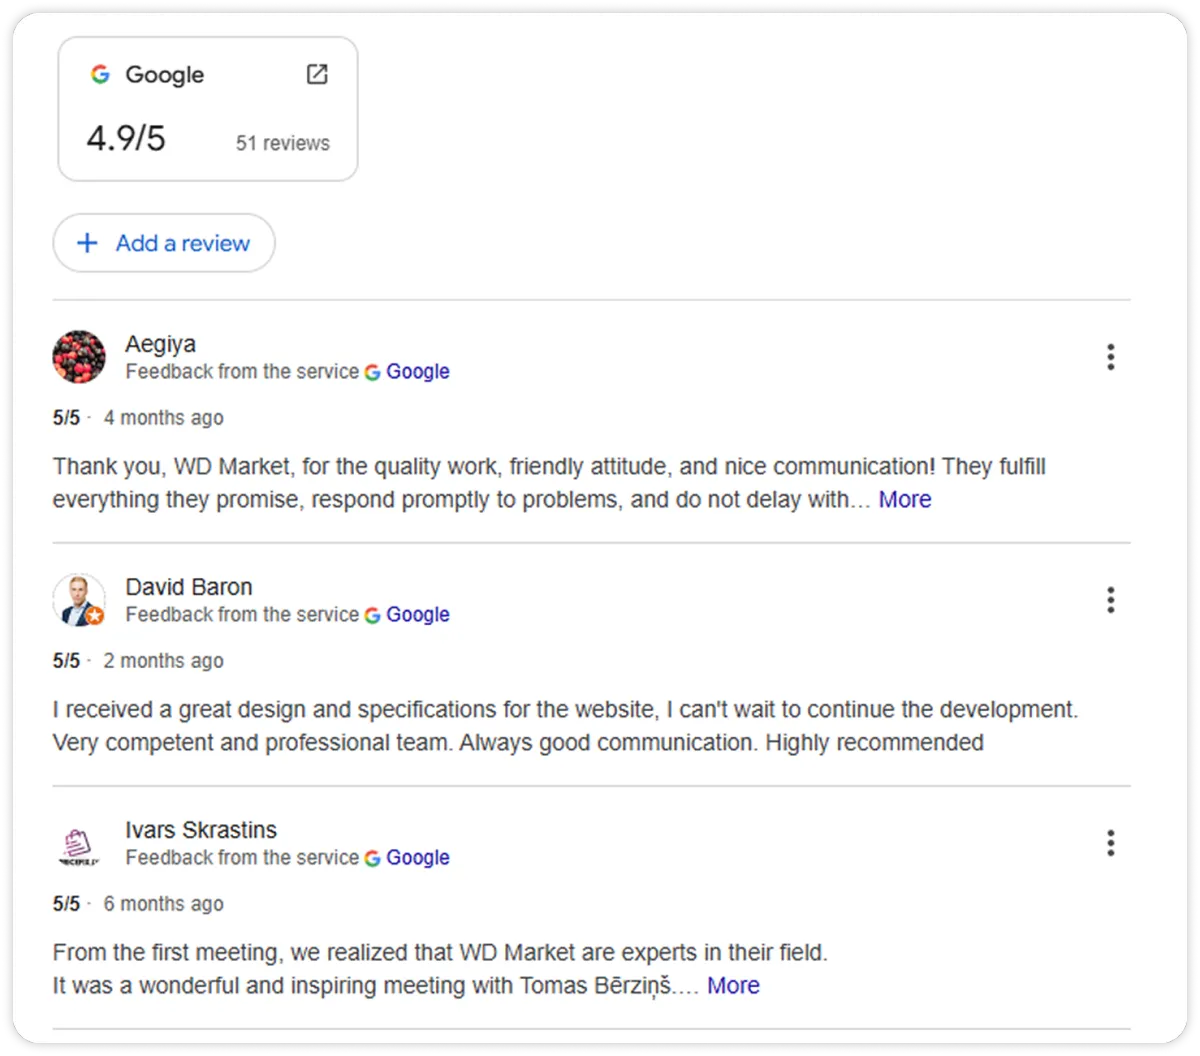This screenshot has height=1056, width=1200.
Task: Click the reviewer name Aegiya
Action: tap(161, 344)
